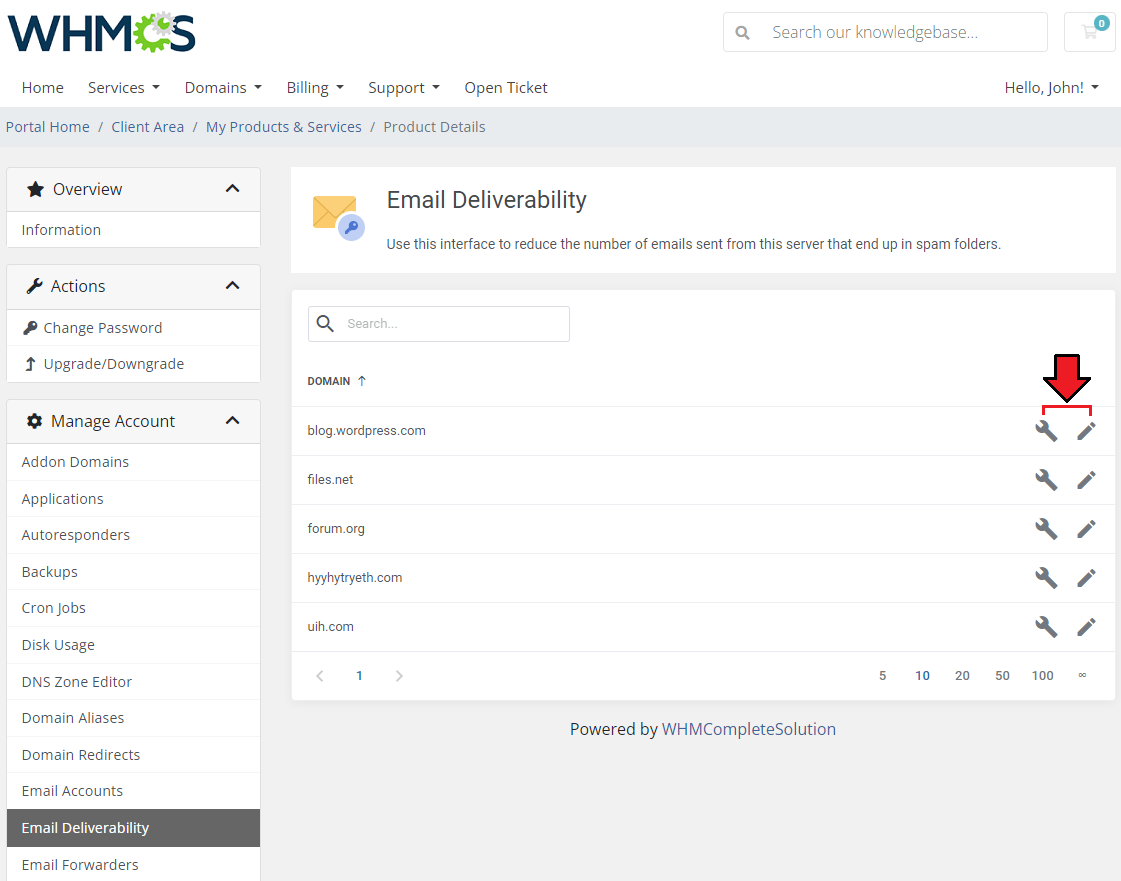Viewport: 1121px width, 881px height.
Task: Select Email Deliverability in the sidebar
Action: [134, 828]
